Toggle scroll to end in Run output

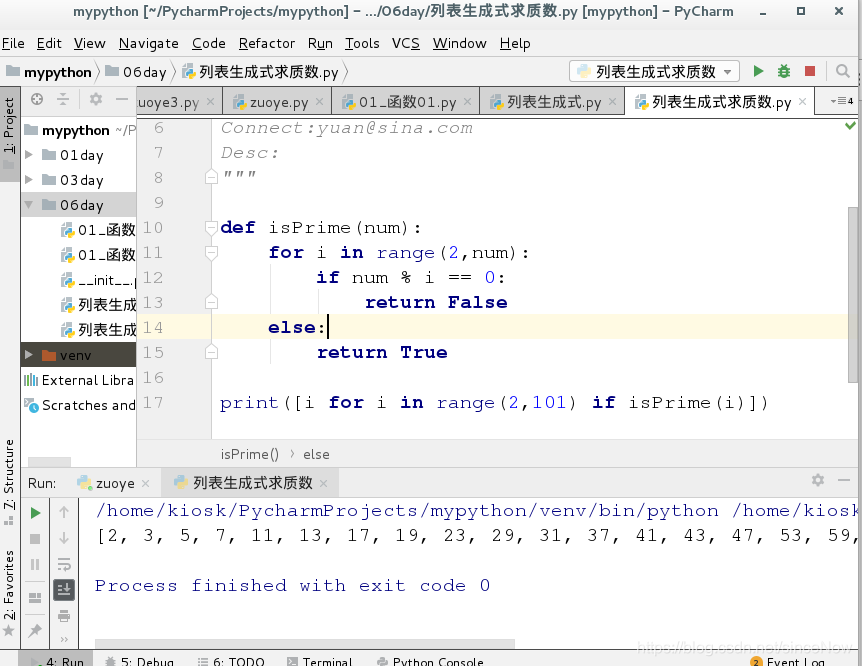click(x=64, y=590)
